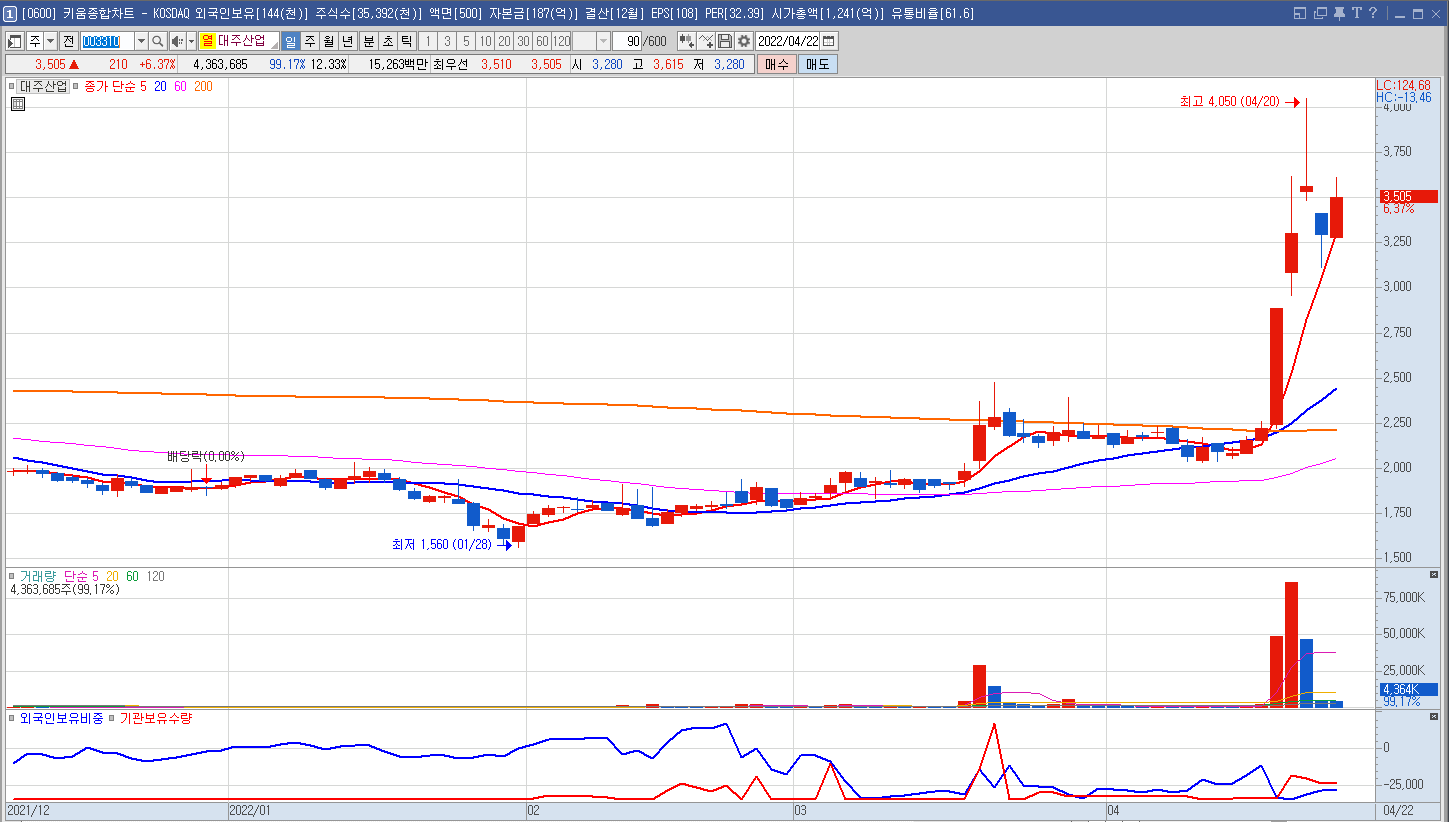Click the leftmost screen layout toolbar icon
The height and width of the screenshot is (822, 1449).
pyautogui.click(x=15, y=41)
